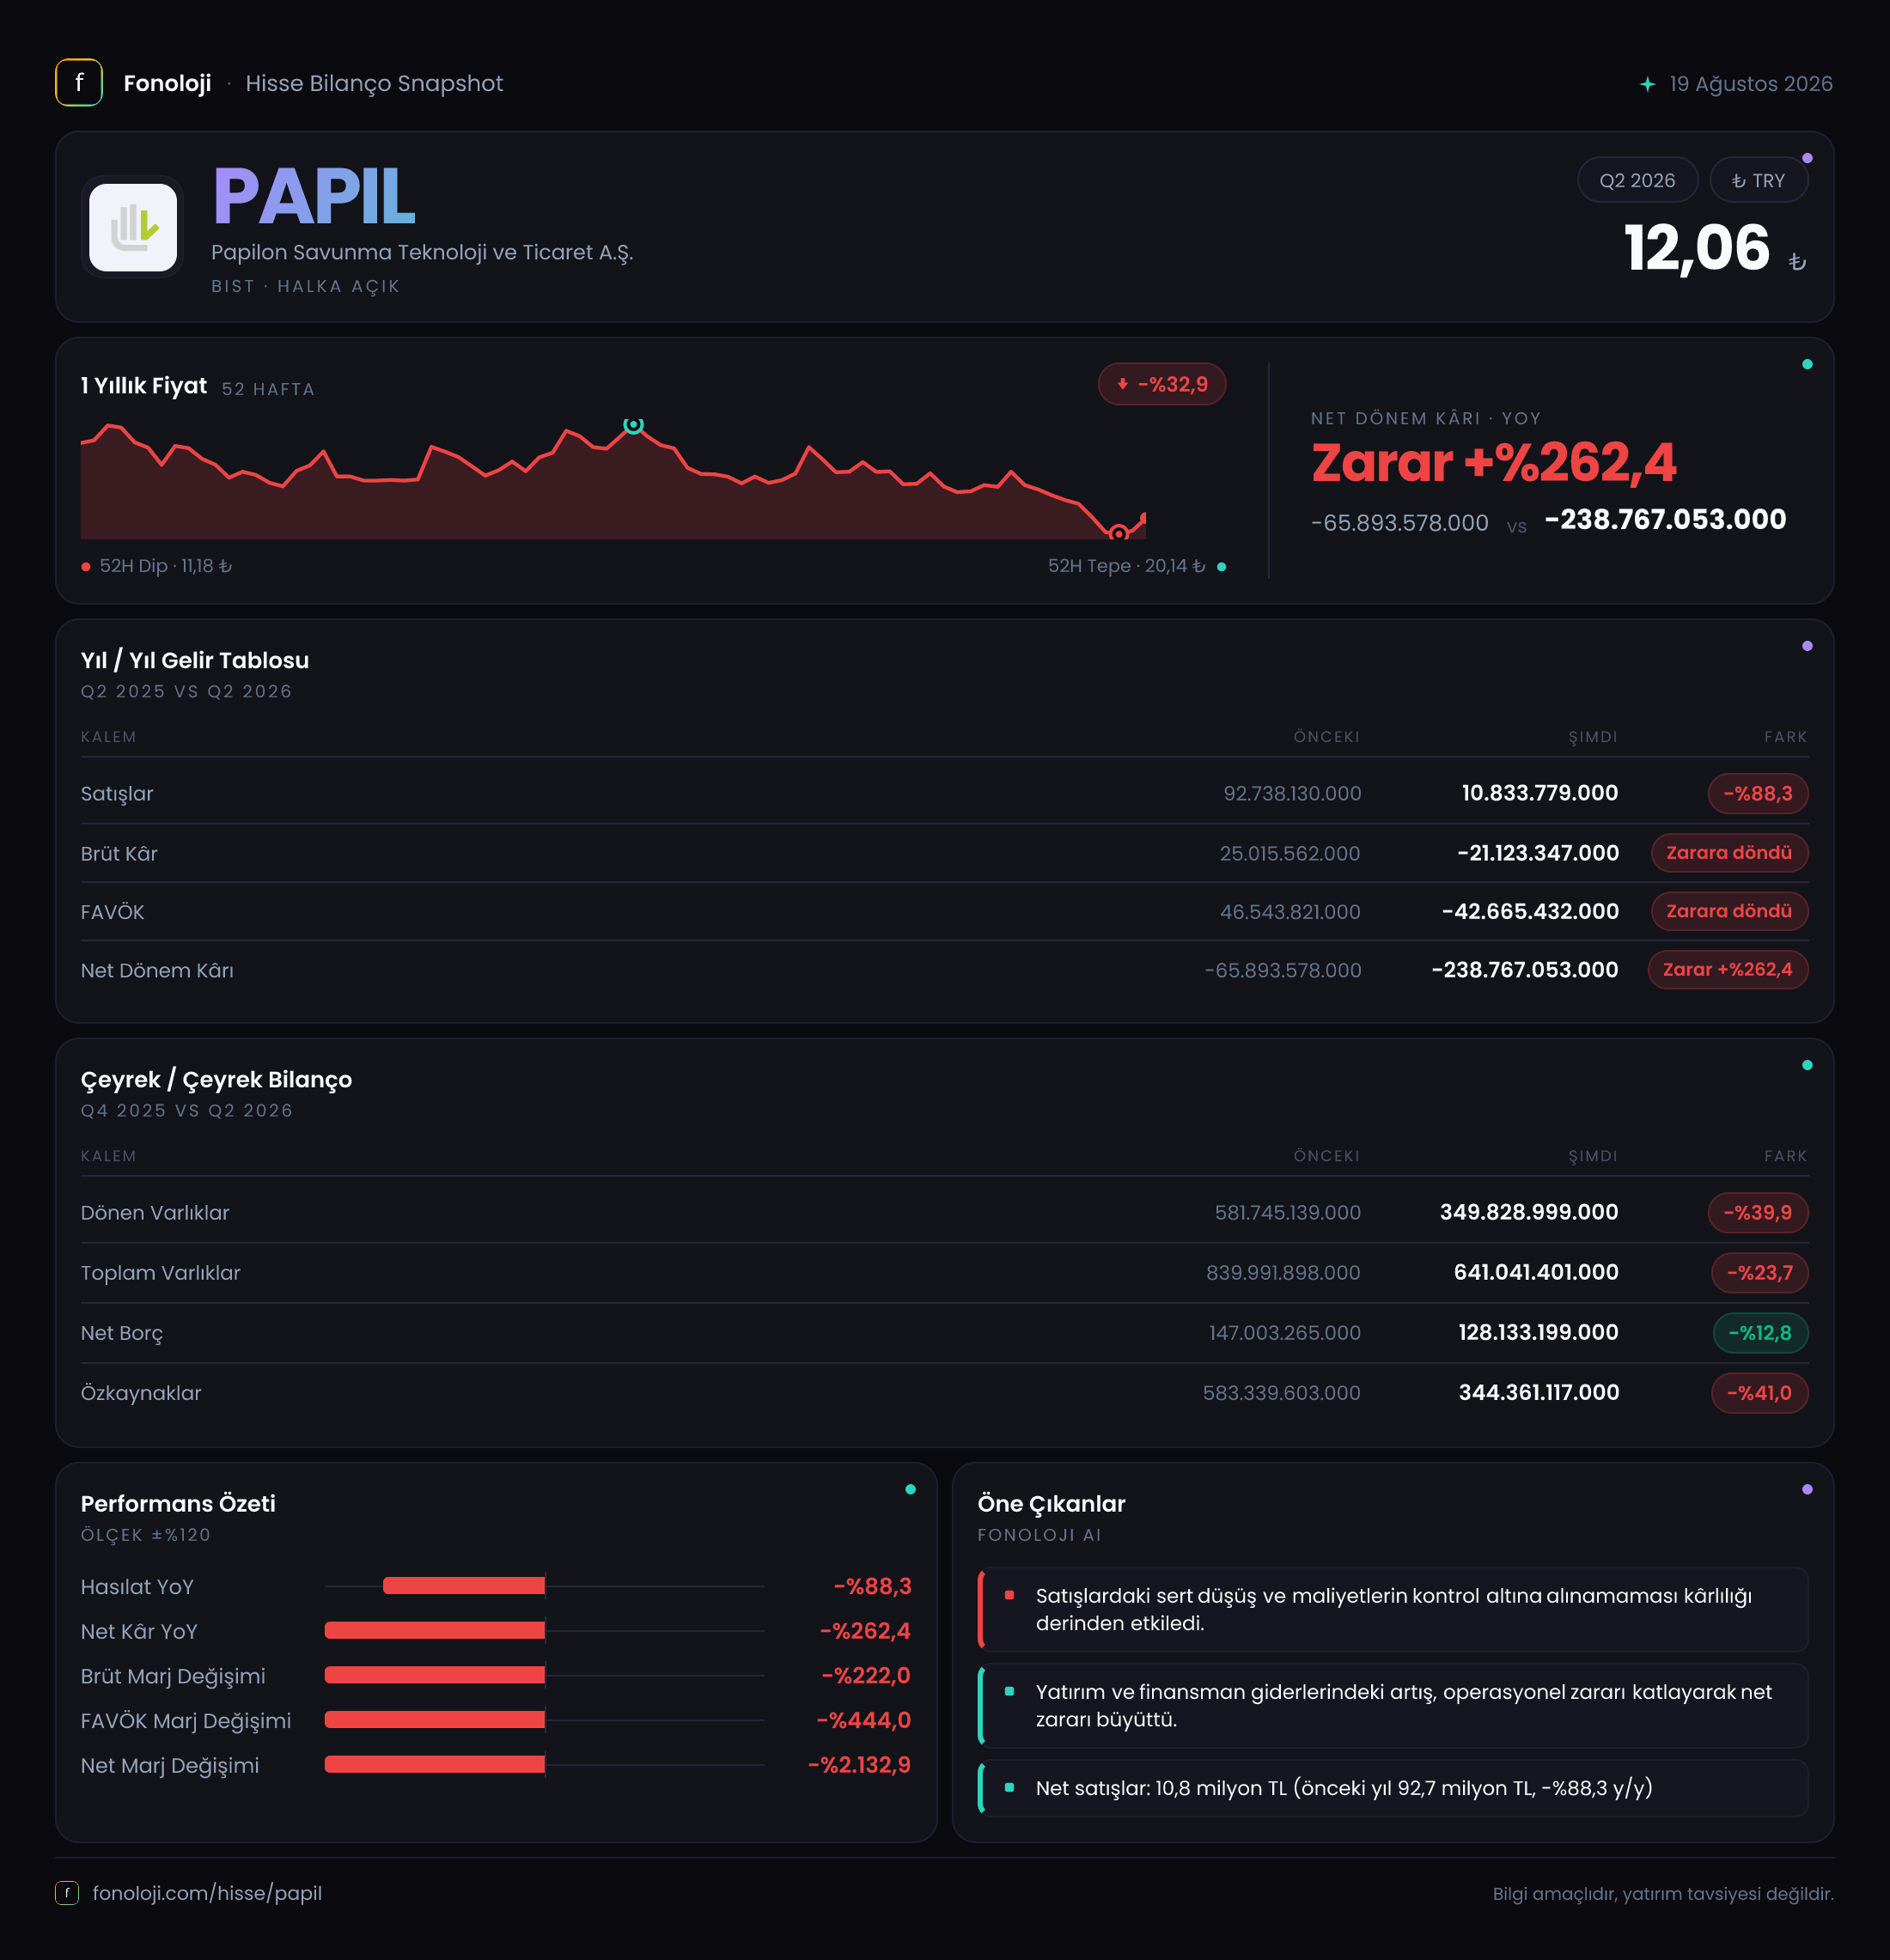Image resolution: width=1890 pixels, height=1960 pixels.
Task: Click the Dönen Varlıklar -%39,9 badge
Action: (x=1758, y=1212)
